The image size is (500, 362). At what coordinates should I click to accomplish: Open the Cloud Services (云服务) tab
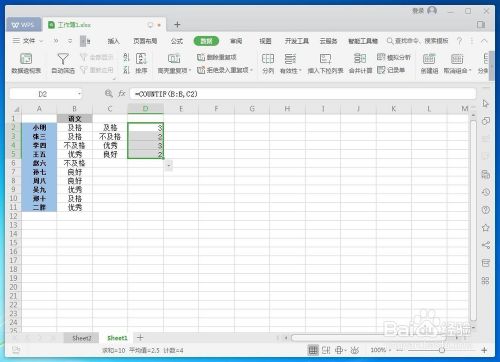328,41
